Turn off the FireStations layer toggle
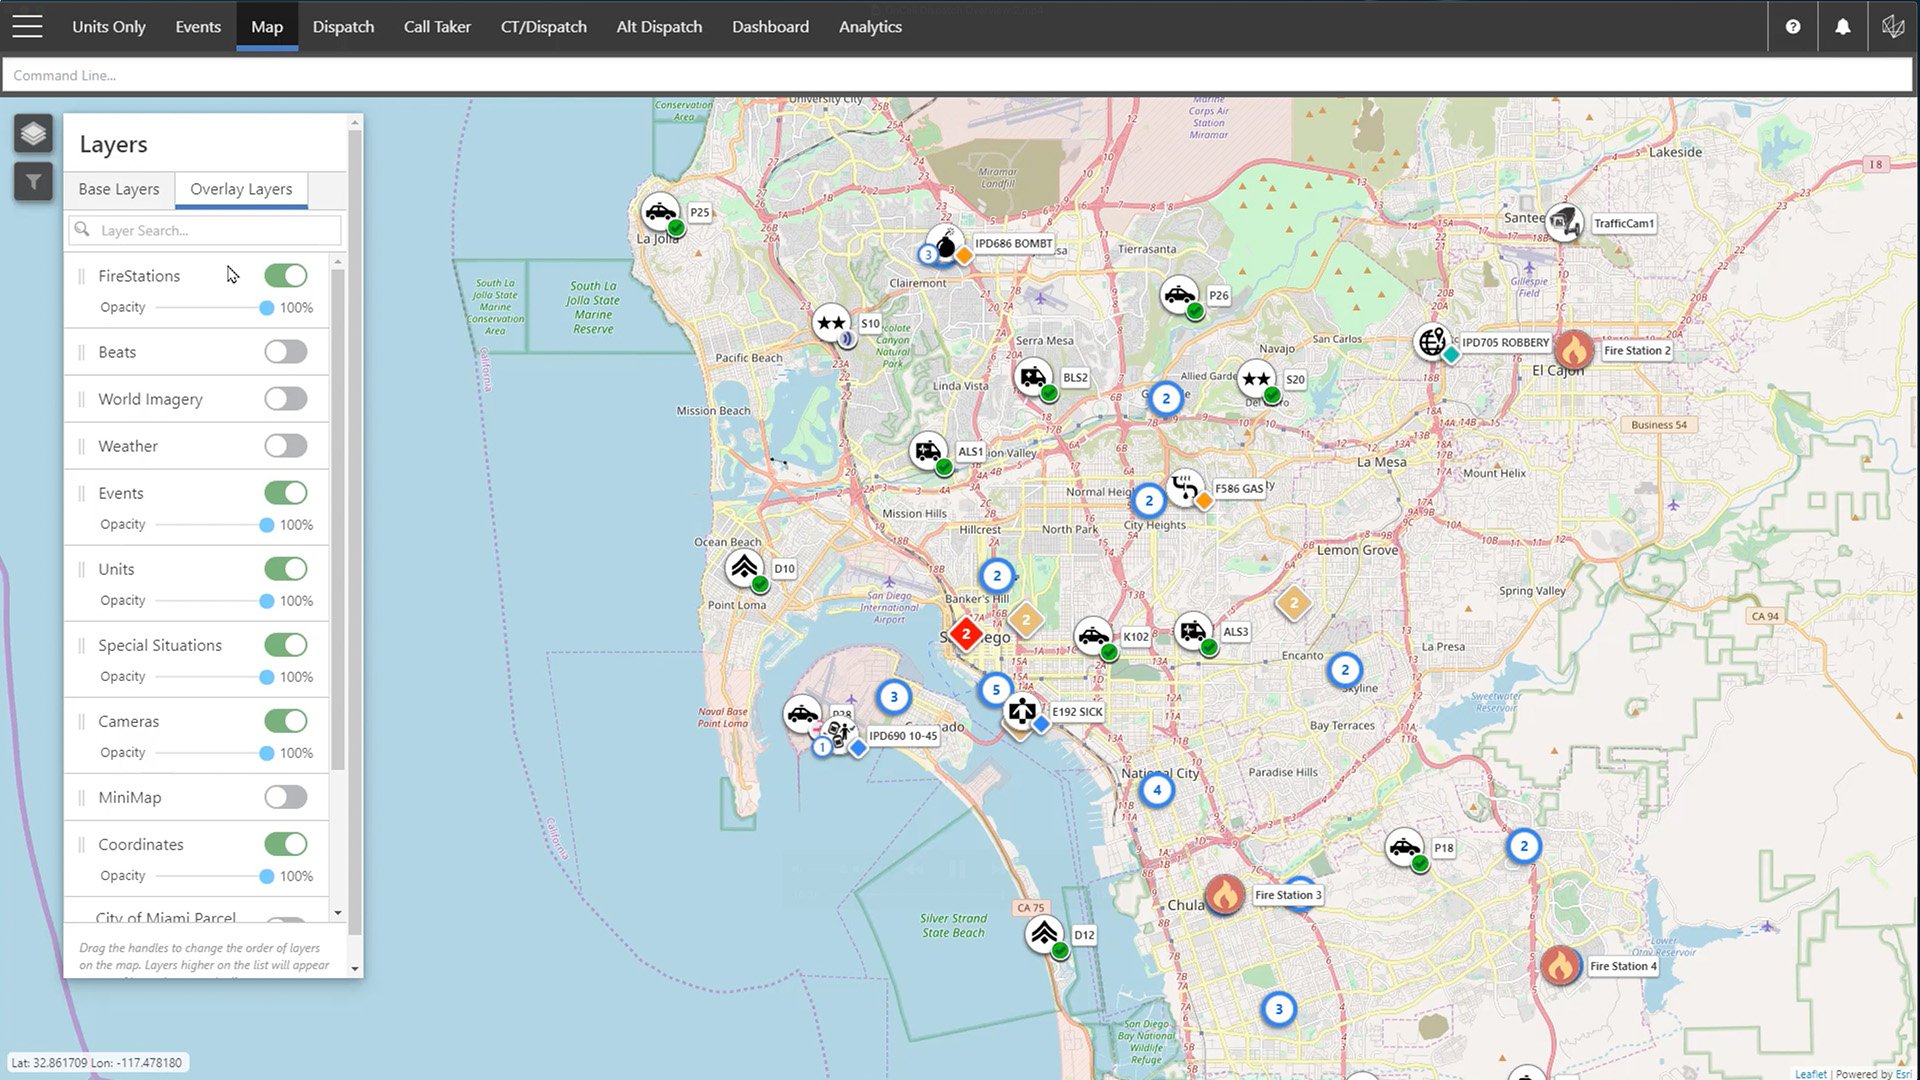The height and width of the screenshot is (1080, 1920). coord(286,275)
